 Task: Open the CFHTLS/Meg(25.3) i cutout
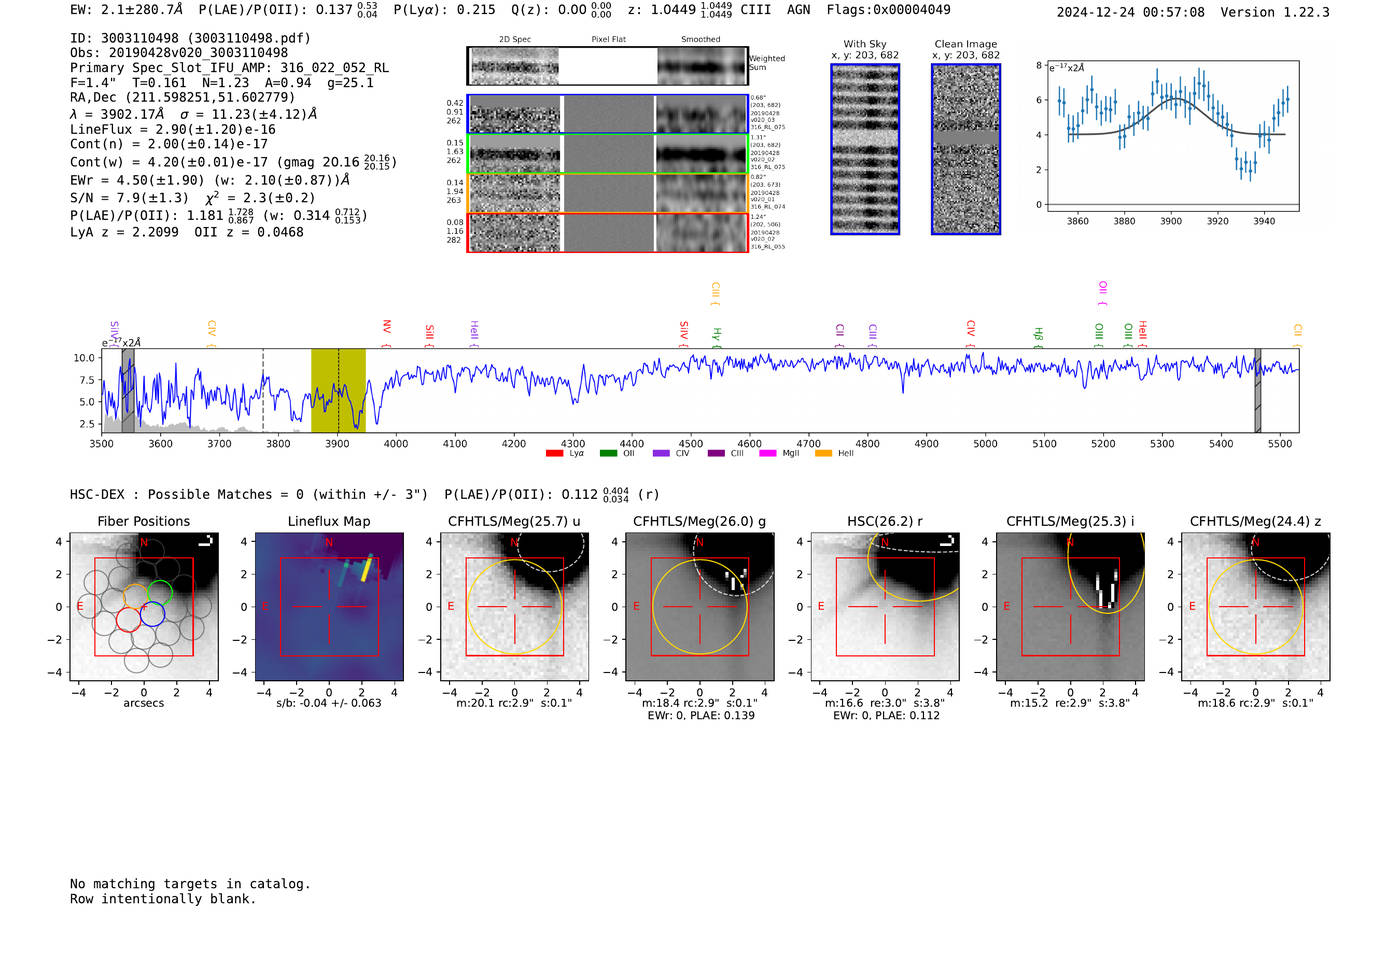coord(1070,607)
